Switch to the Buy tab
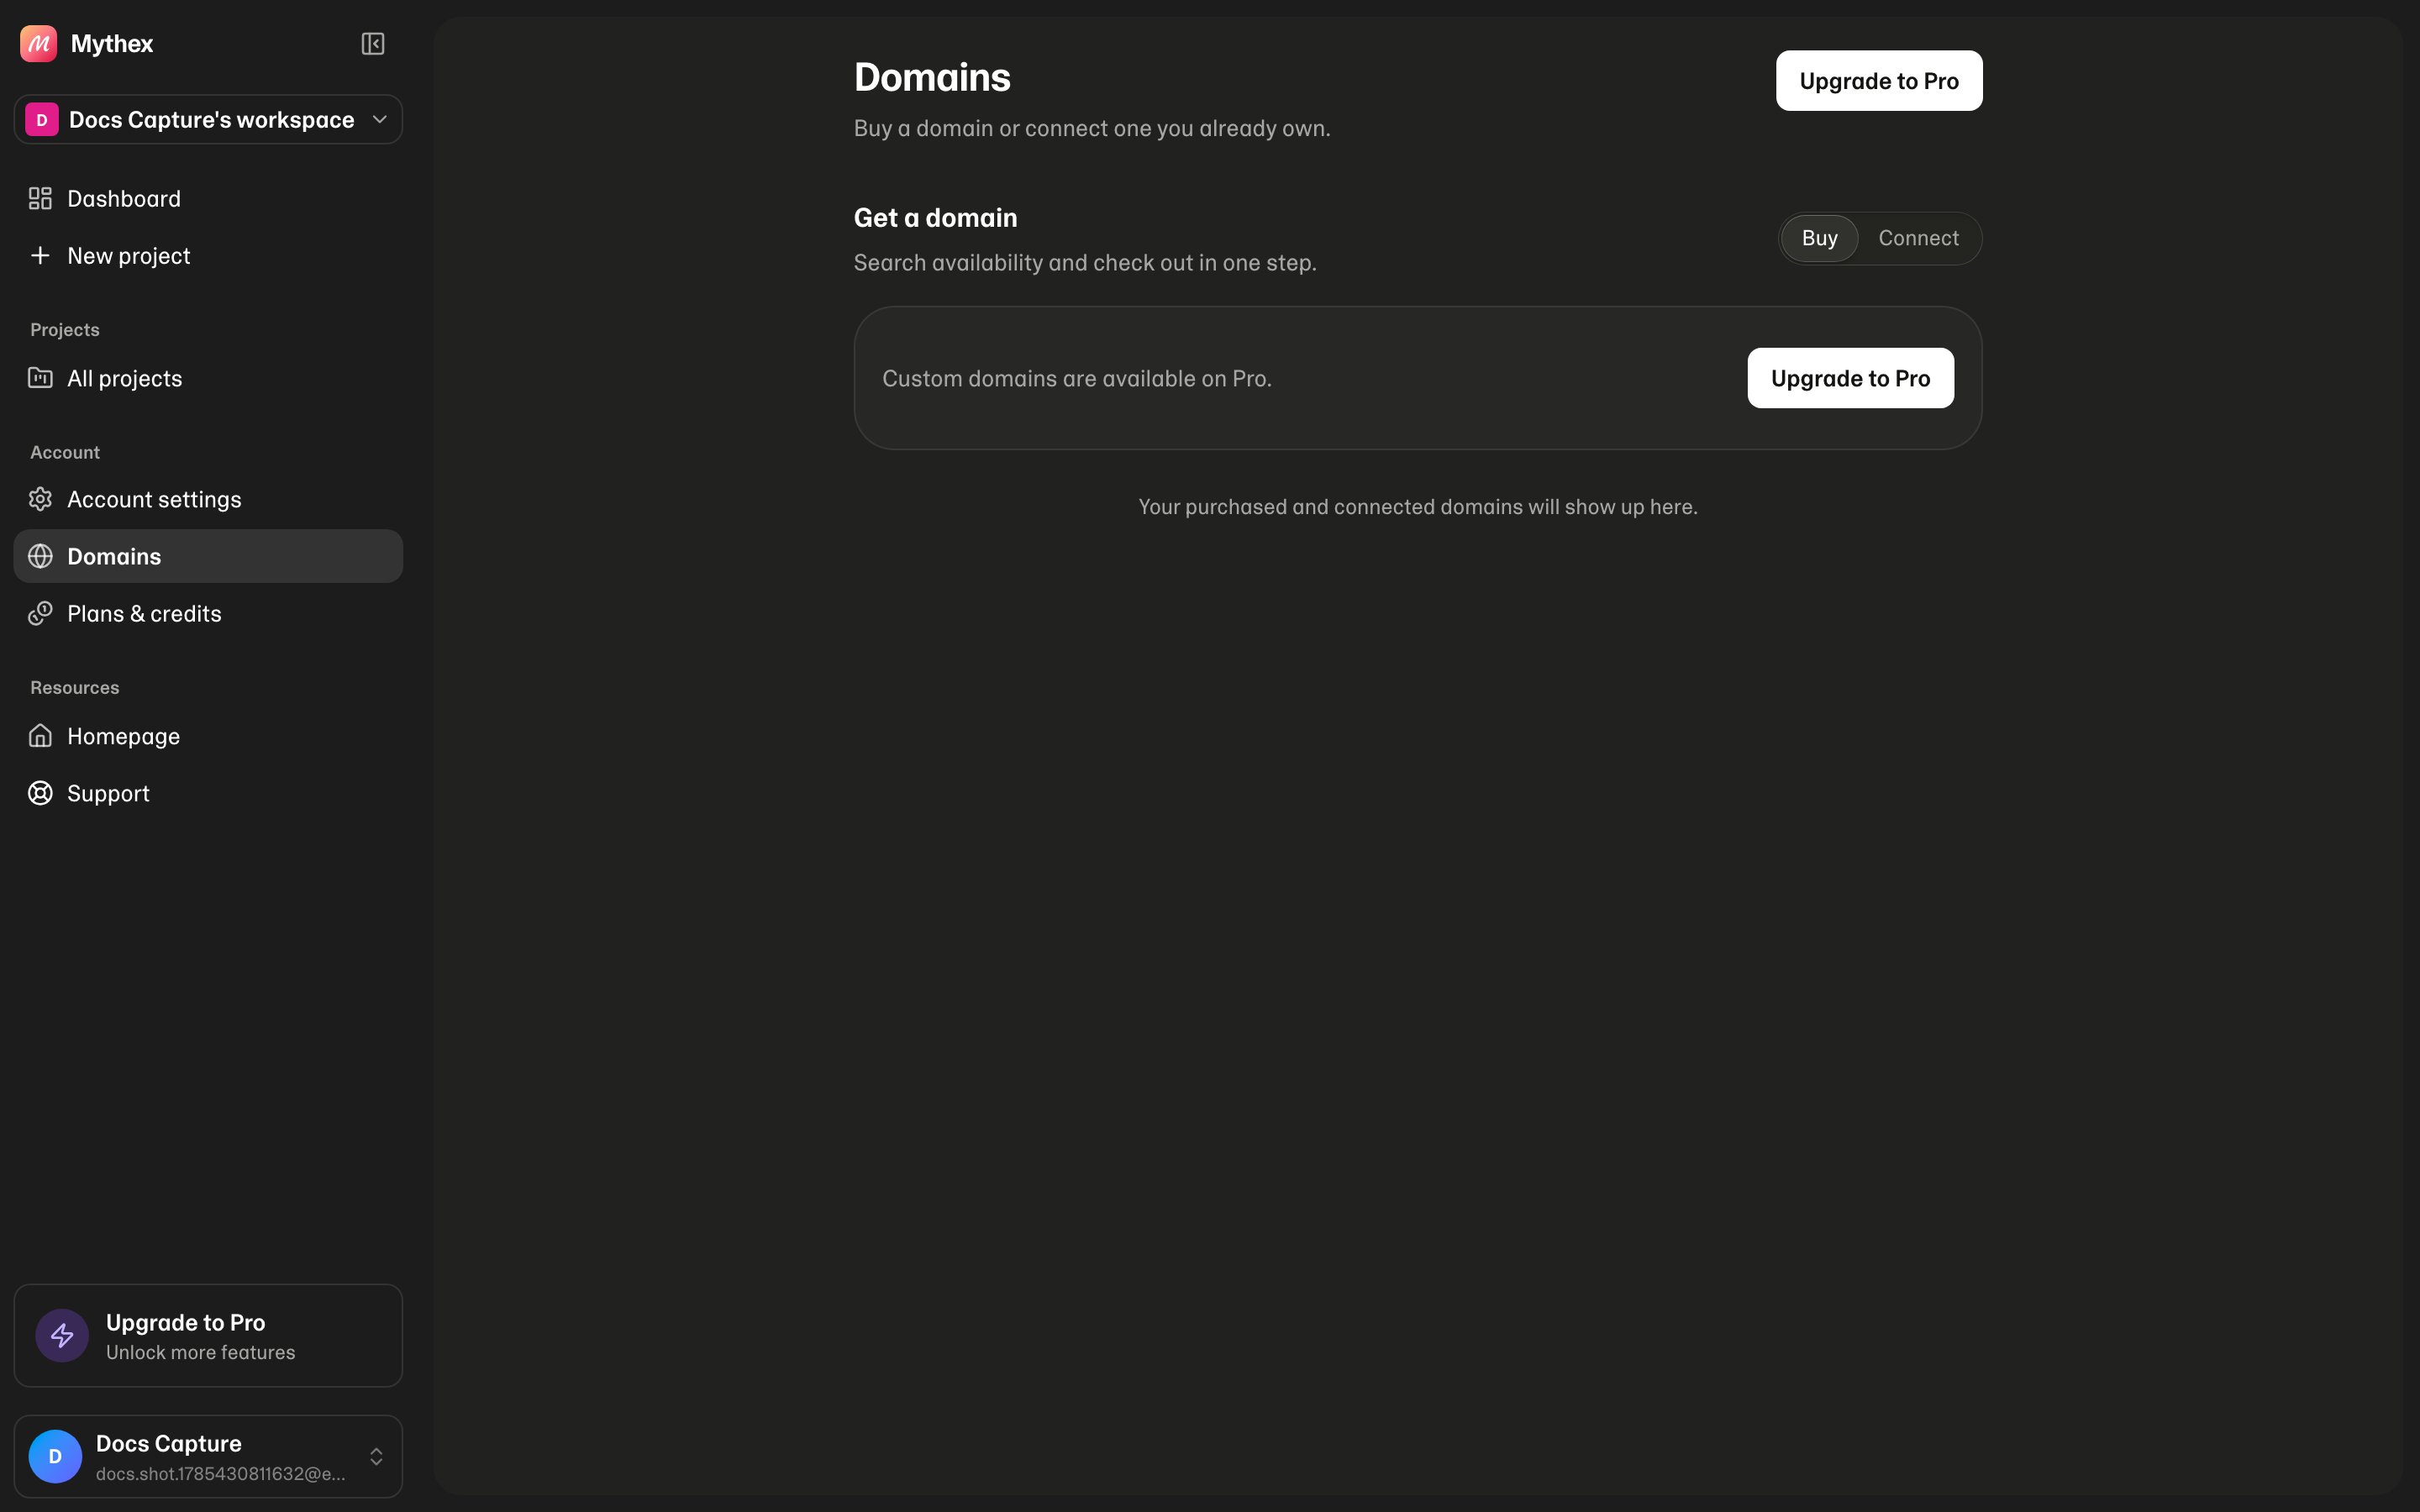The height and width of the screenshot is (1512, 2420). [x=1819, y=238]
